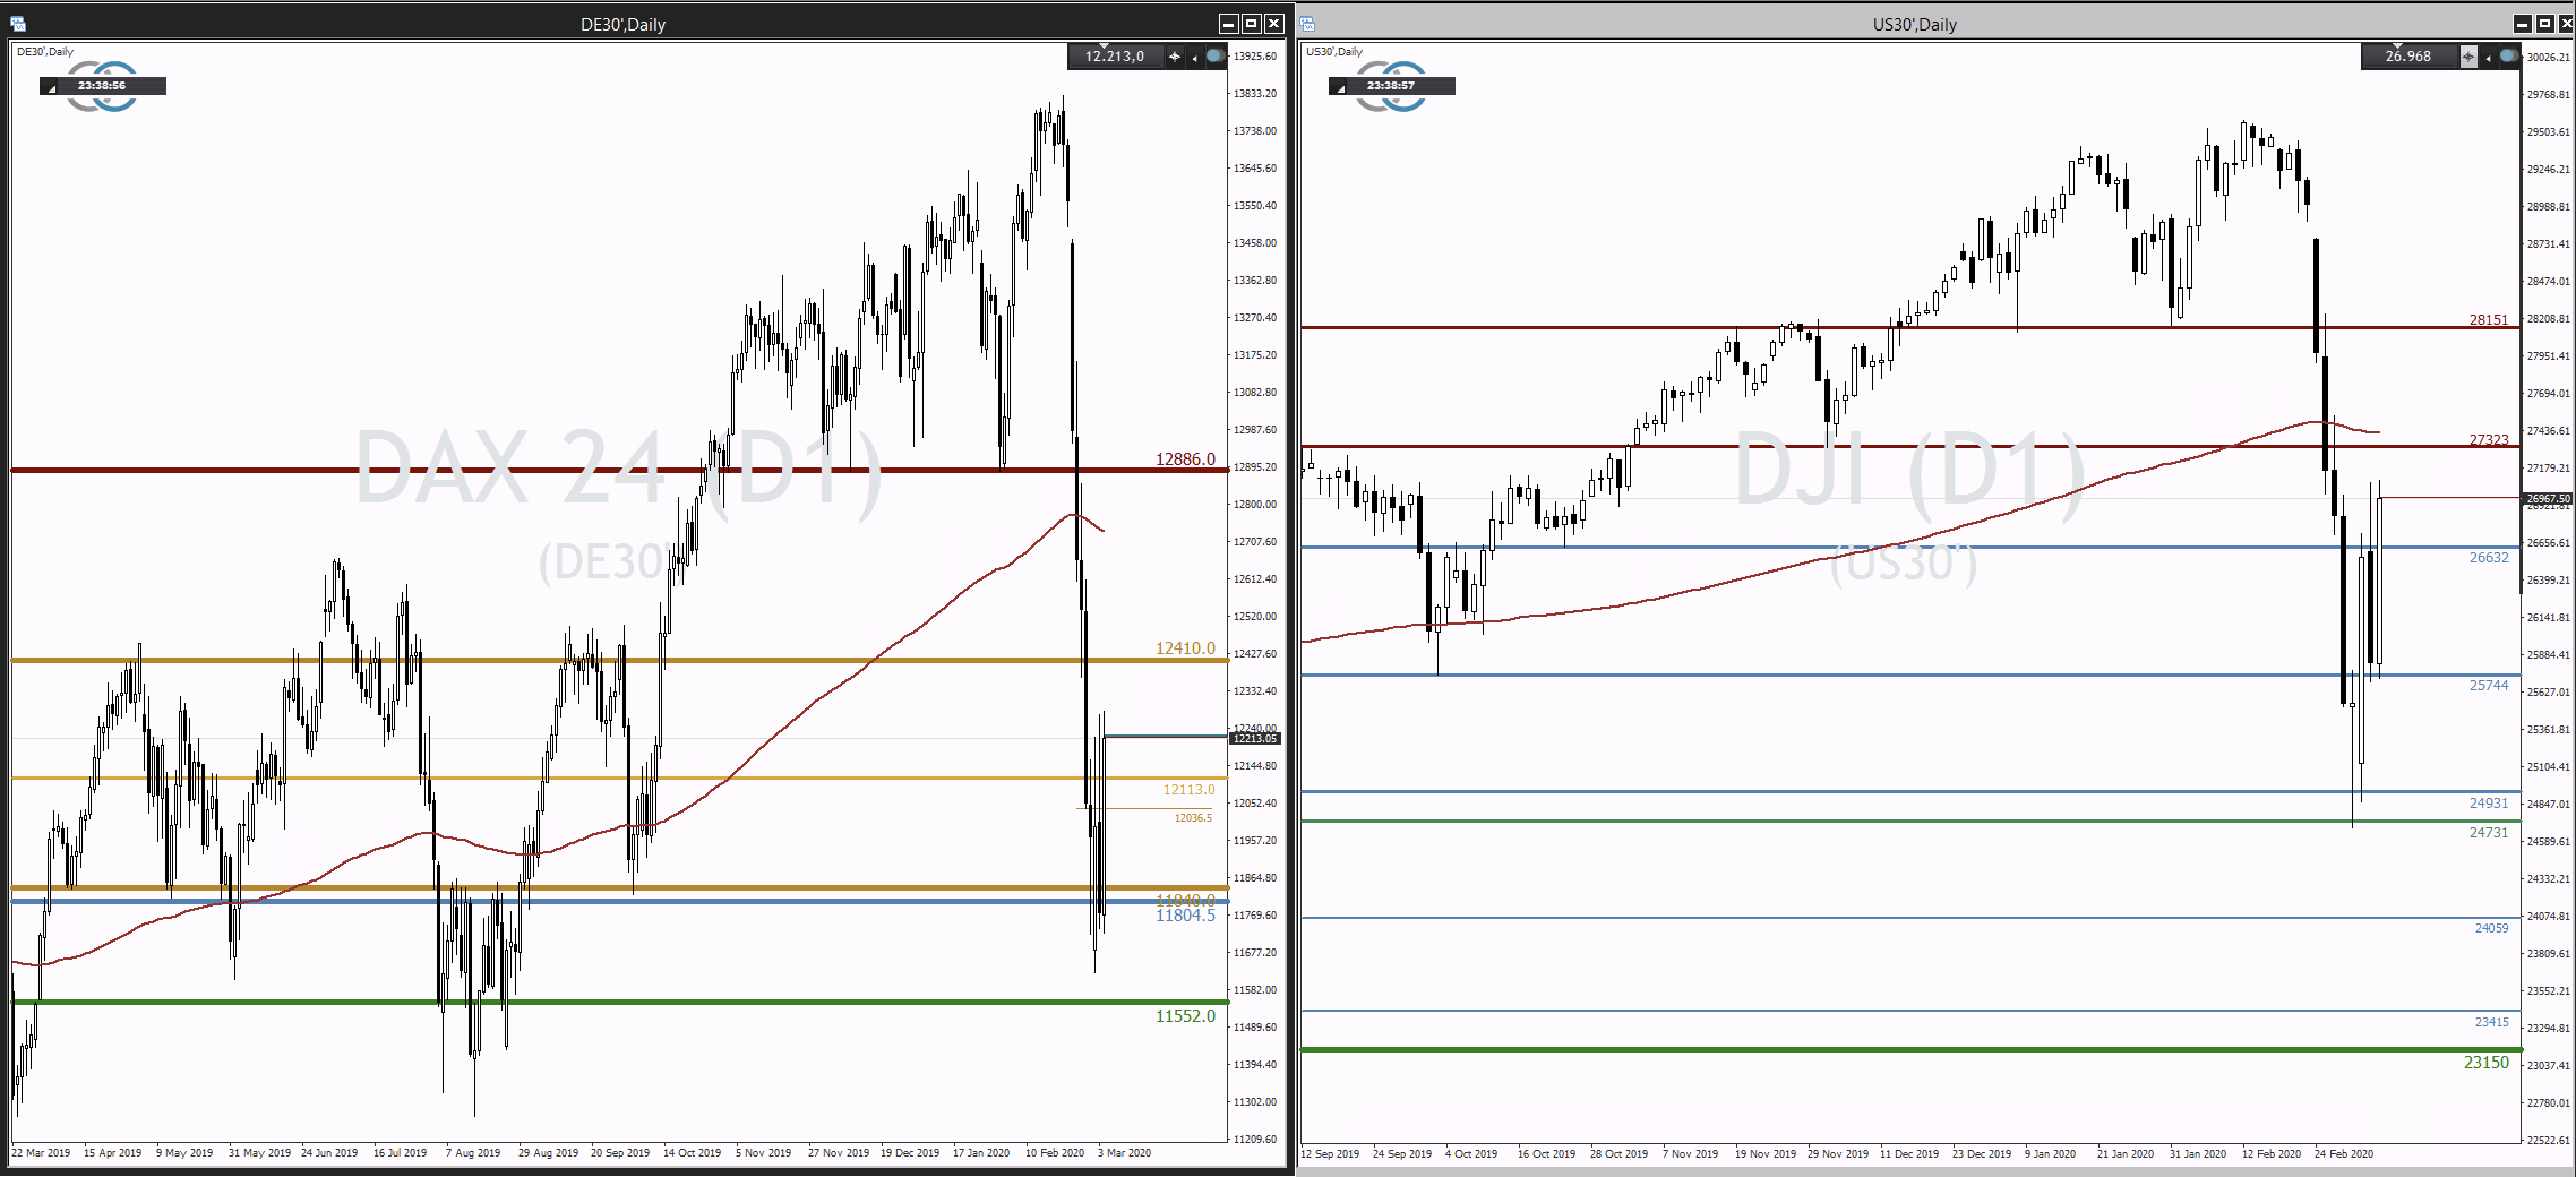Screen dimensions: 2576x1177
Task: Select the 11804.5 blue level label
Action: click(1185, 916)
